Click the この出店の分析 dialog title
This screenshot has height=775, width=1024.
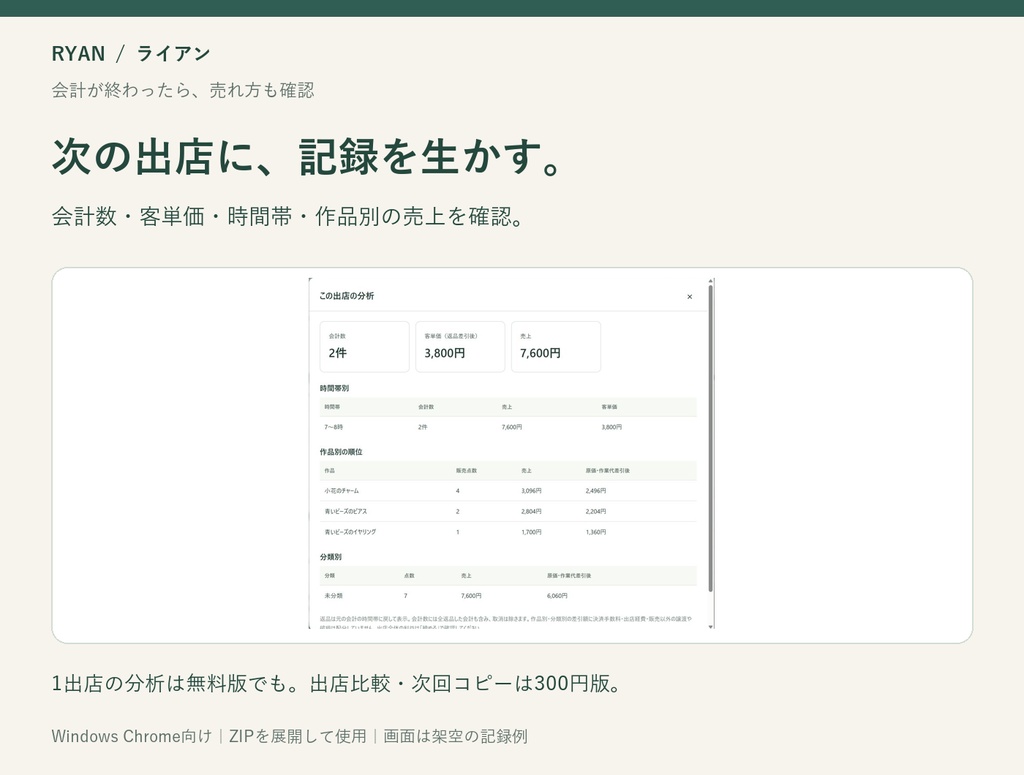point(346,296)
